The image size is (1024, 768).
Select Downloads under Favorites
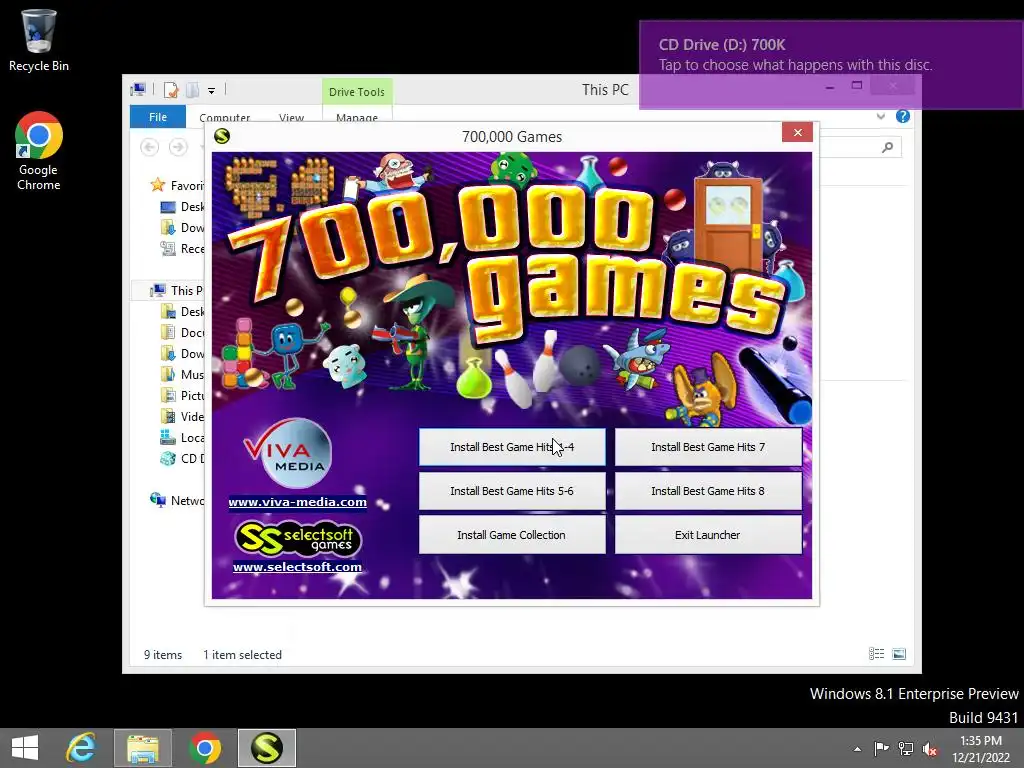point(182,228)
